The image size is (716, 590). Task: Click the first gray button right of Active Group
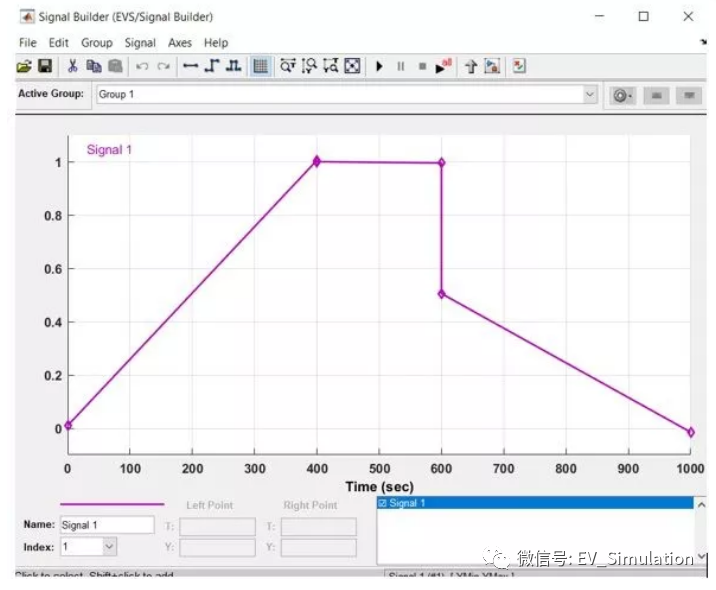tap(657, 95)
